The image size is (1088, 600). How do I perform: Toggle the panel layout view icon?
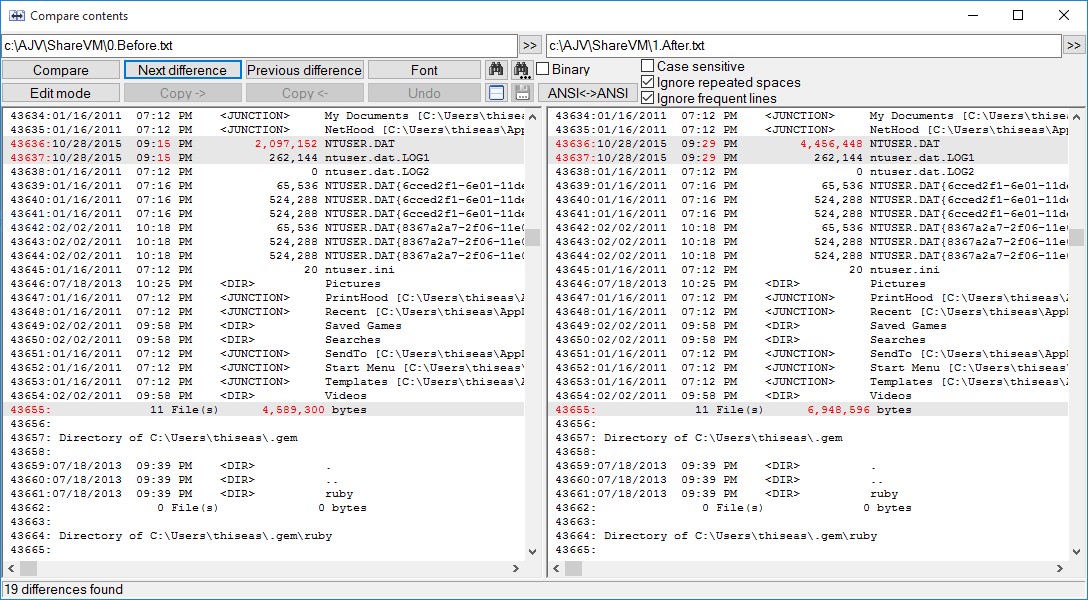tap(496, 93)
